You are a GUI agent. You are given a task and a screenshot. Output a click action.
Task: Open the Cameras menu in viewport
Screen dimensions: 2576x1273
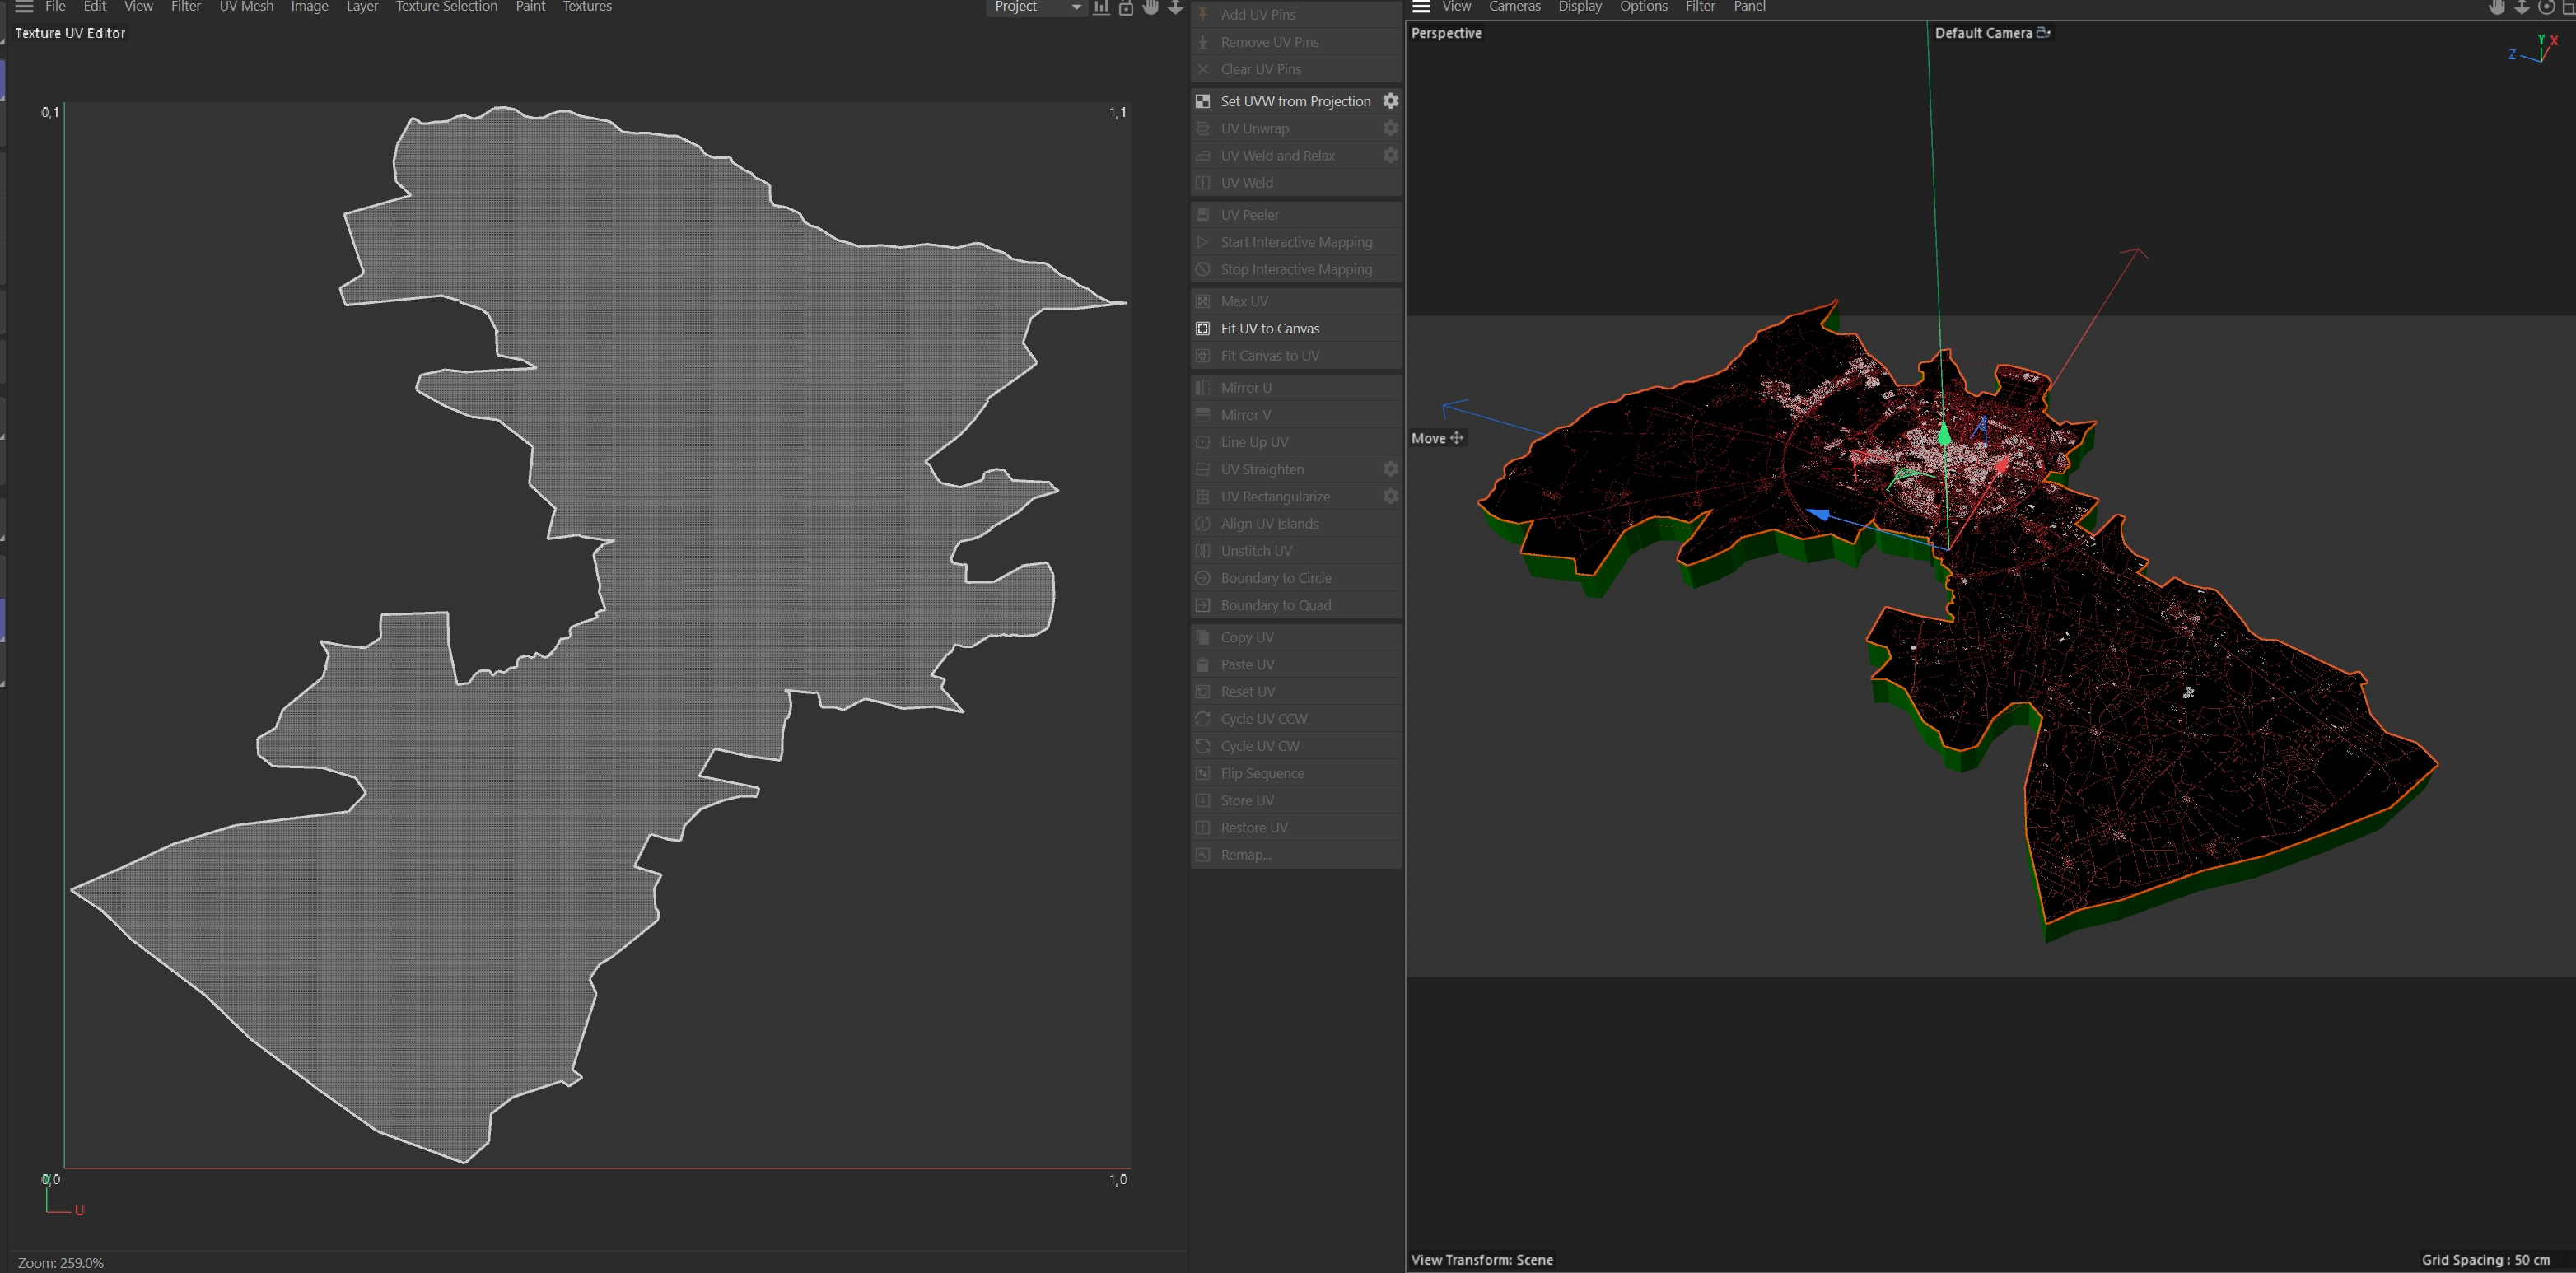pyautogui.click(x=1514, y=7)
